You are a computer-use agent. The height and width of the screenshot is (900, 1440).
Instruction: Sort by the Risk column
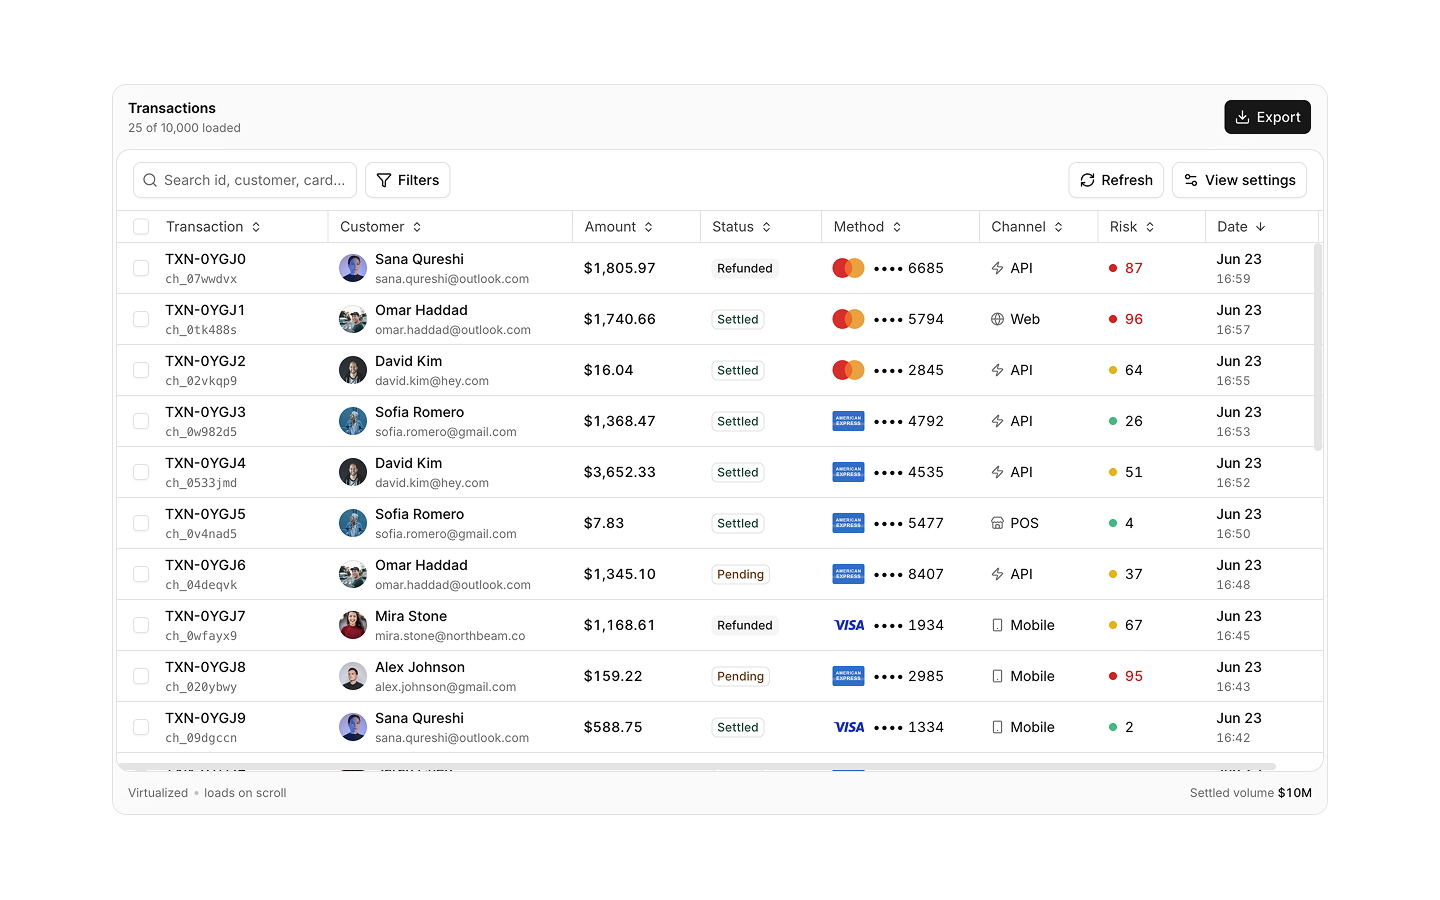1132,227
